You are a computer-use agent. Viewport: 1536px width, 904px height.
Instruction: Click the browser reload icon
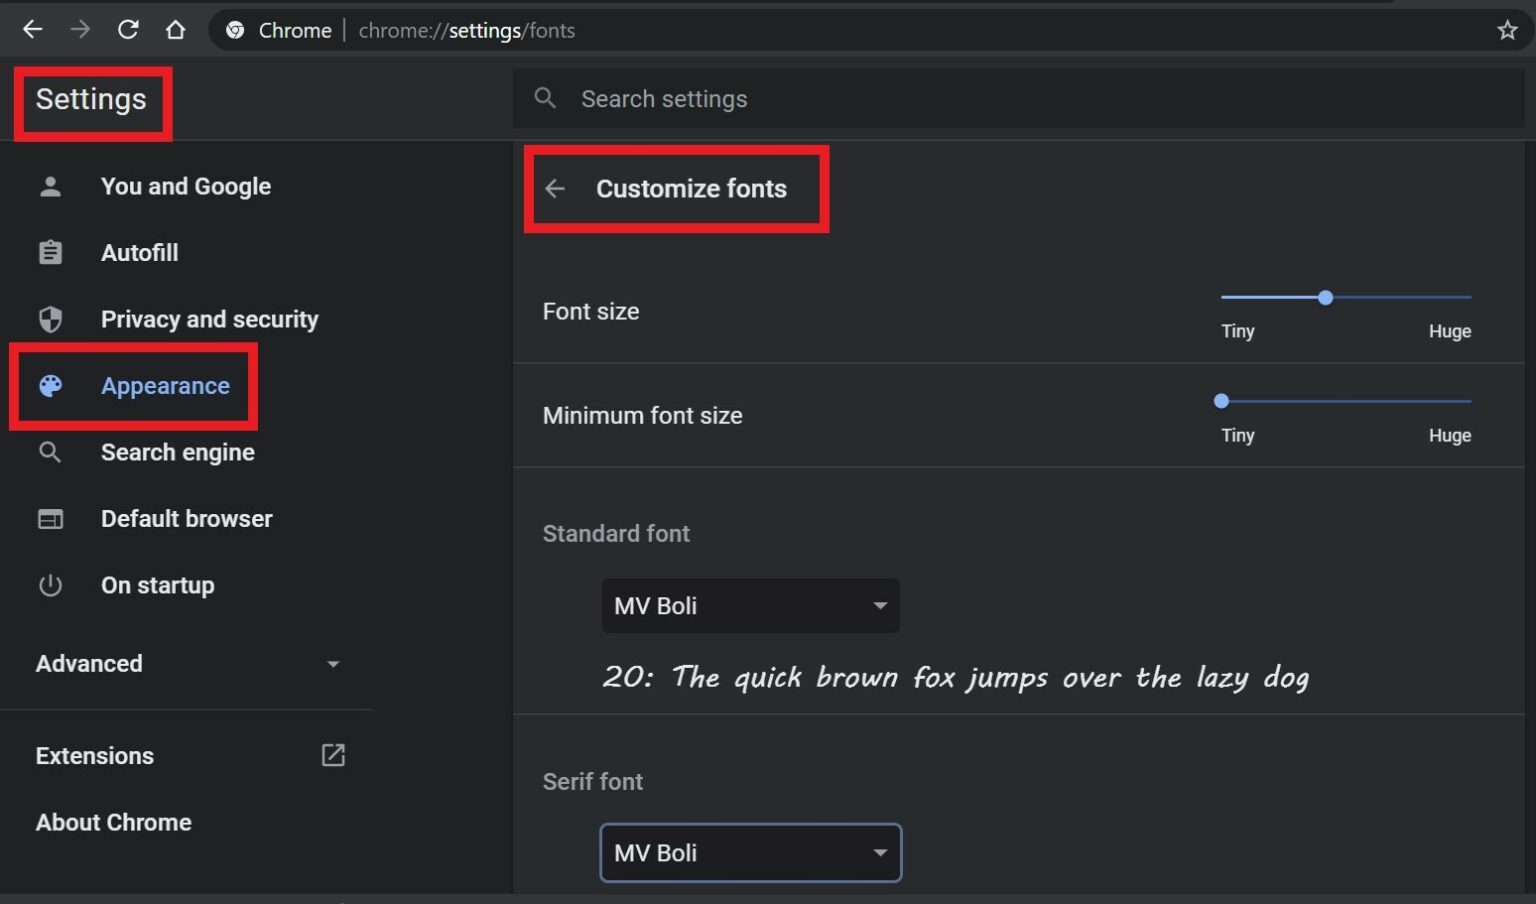tap(128, 29)
